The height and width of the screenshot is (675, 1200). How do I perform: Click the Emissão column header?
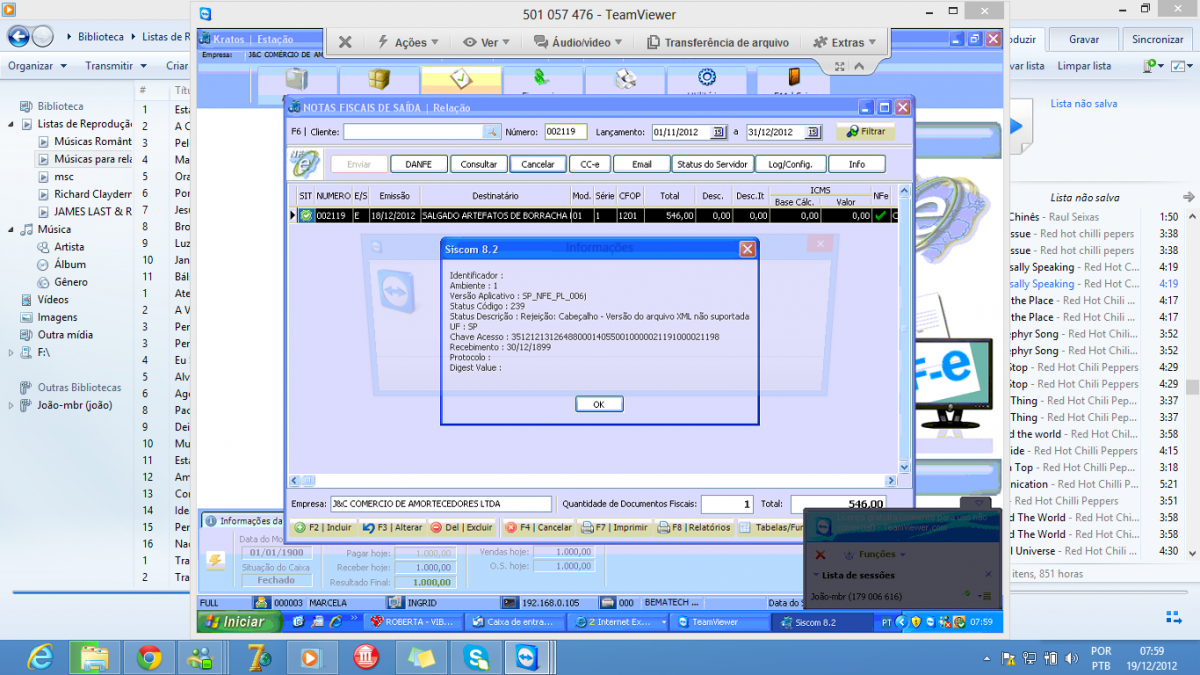coord(394,196)
